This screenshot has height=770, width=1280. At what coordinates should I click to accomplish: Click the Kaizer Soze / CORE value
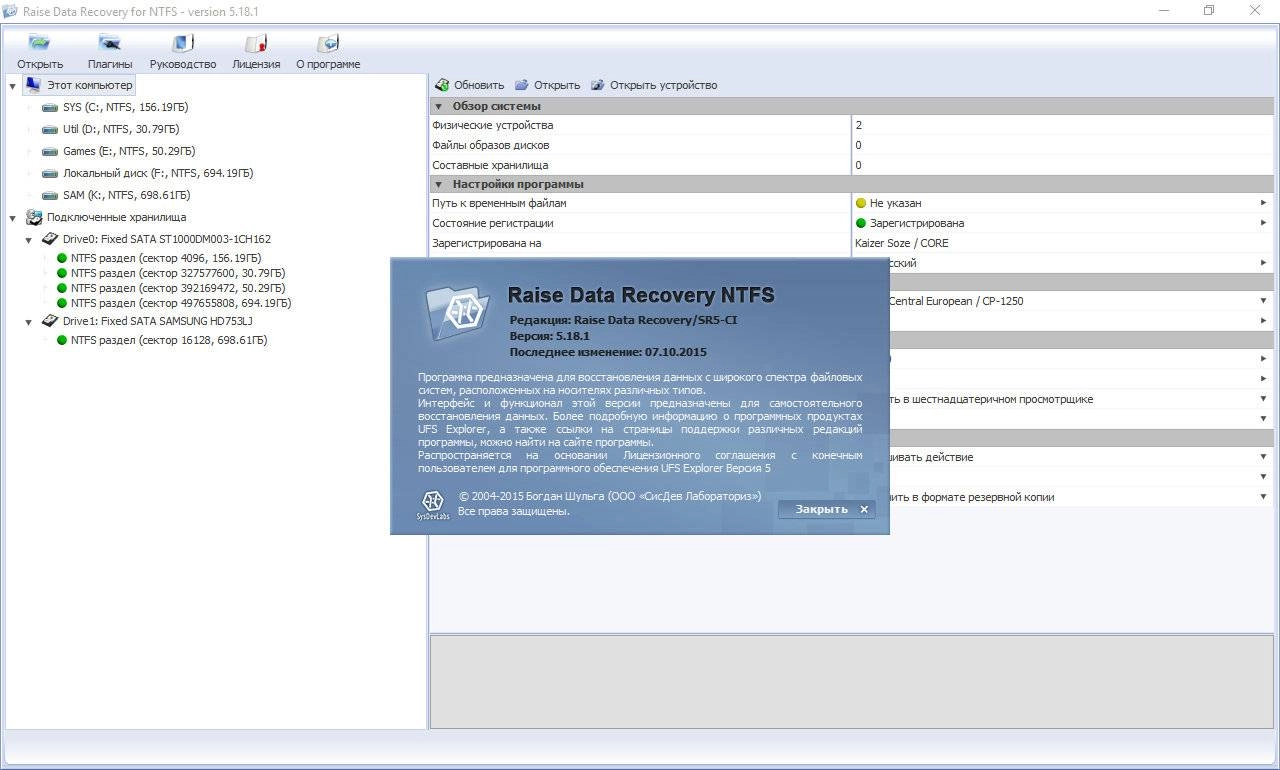pyautogui.click(x=902, y=243)
